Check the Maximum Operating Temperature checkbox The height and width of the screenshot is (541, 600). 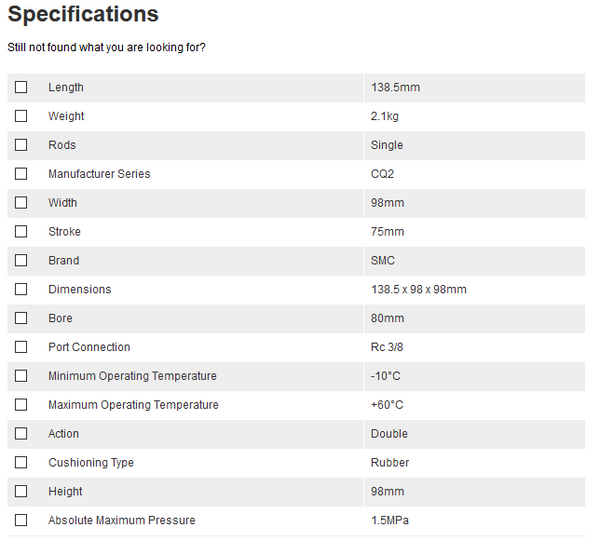(21, 405)
